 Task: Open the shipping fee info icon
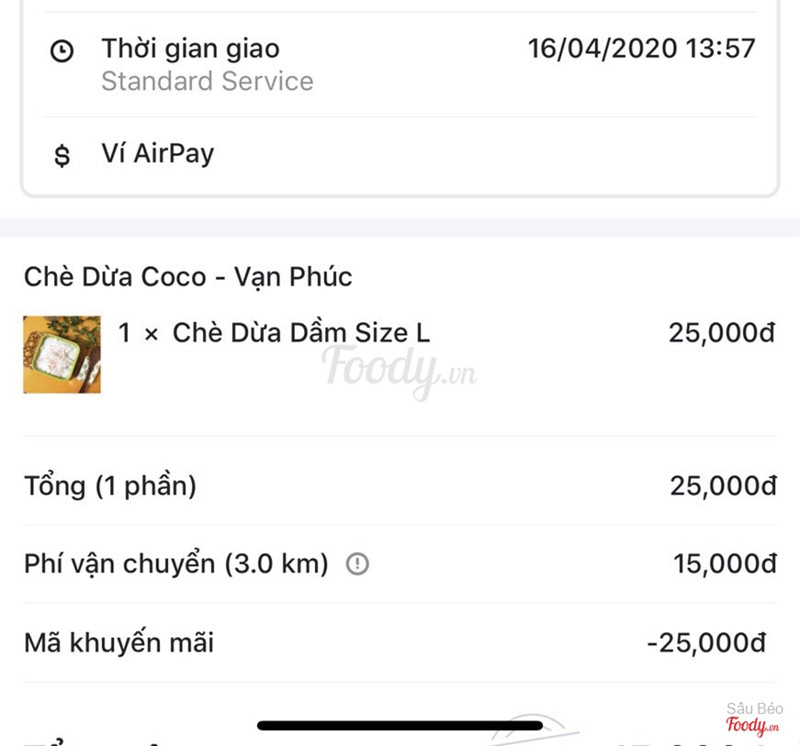(357, 565)
